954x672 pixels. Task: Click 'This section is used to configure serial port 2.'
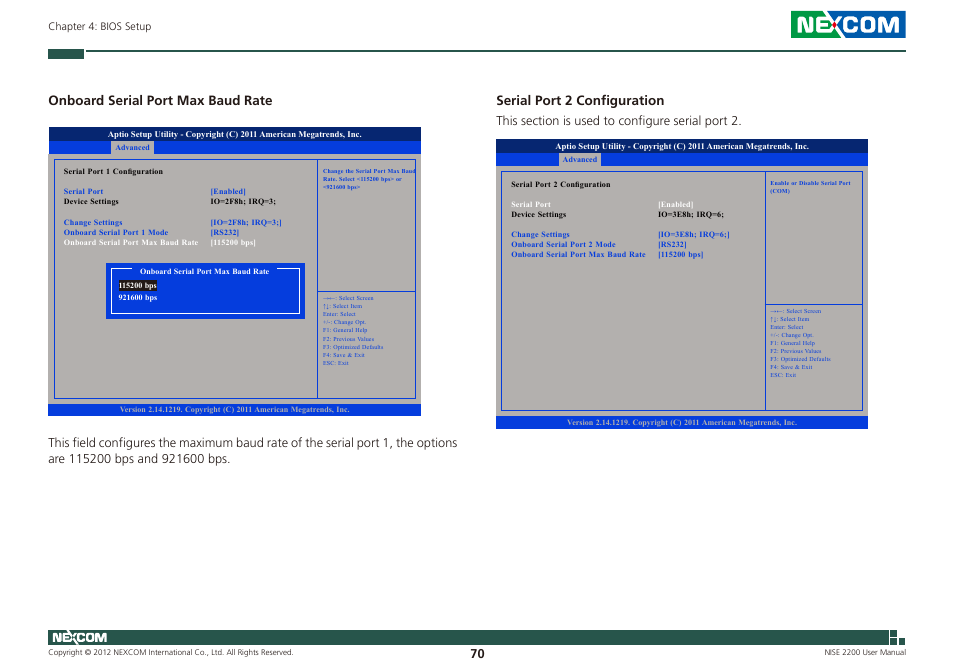tap(619, 120)
